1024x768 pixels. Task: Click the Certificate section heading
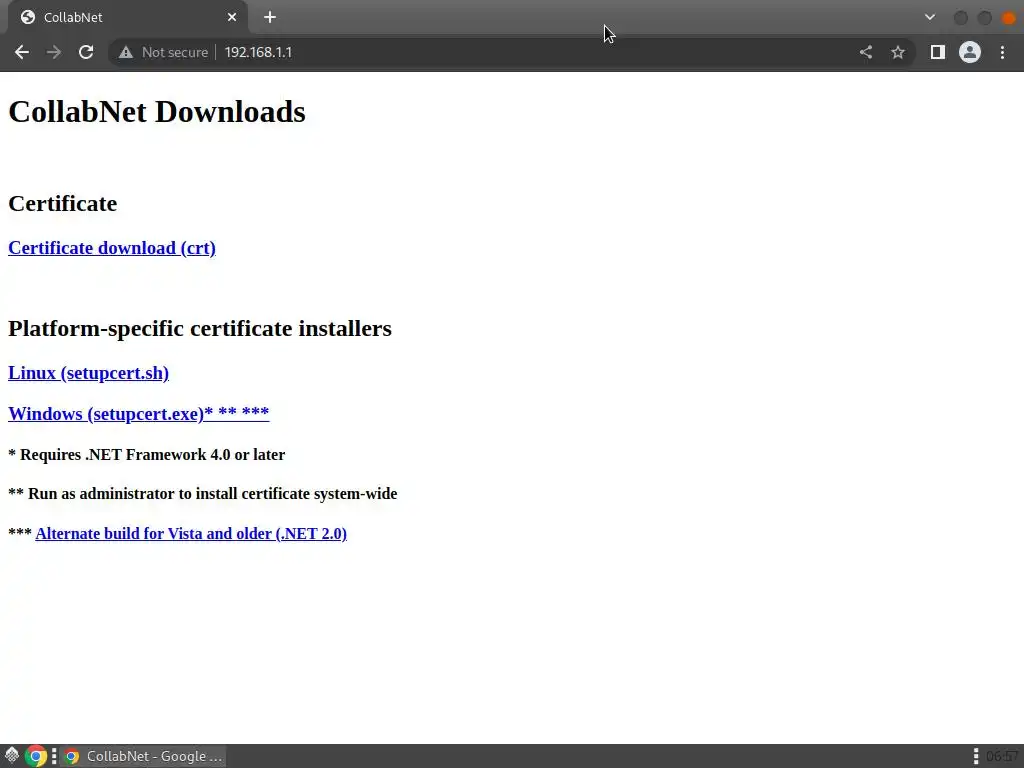(63, 203)
